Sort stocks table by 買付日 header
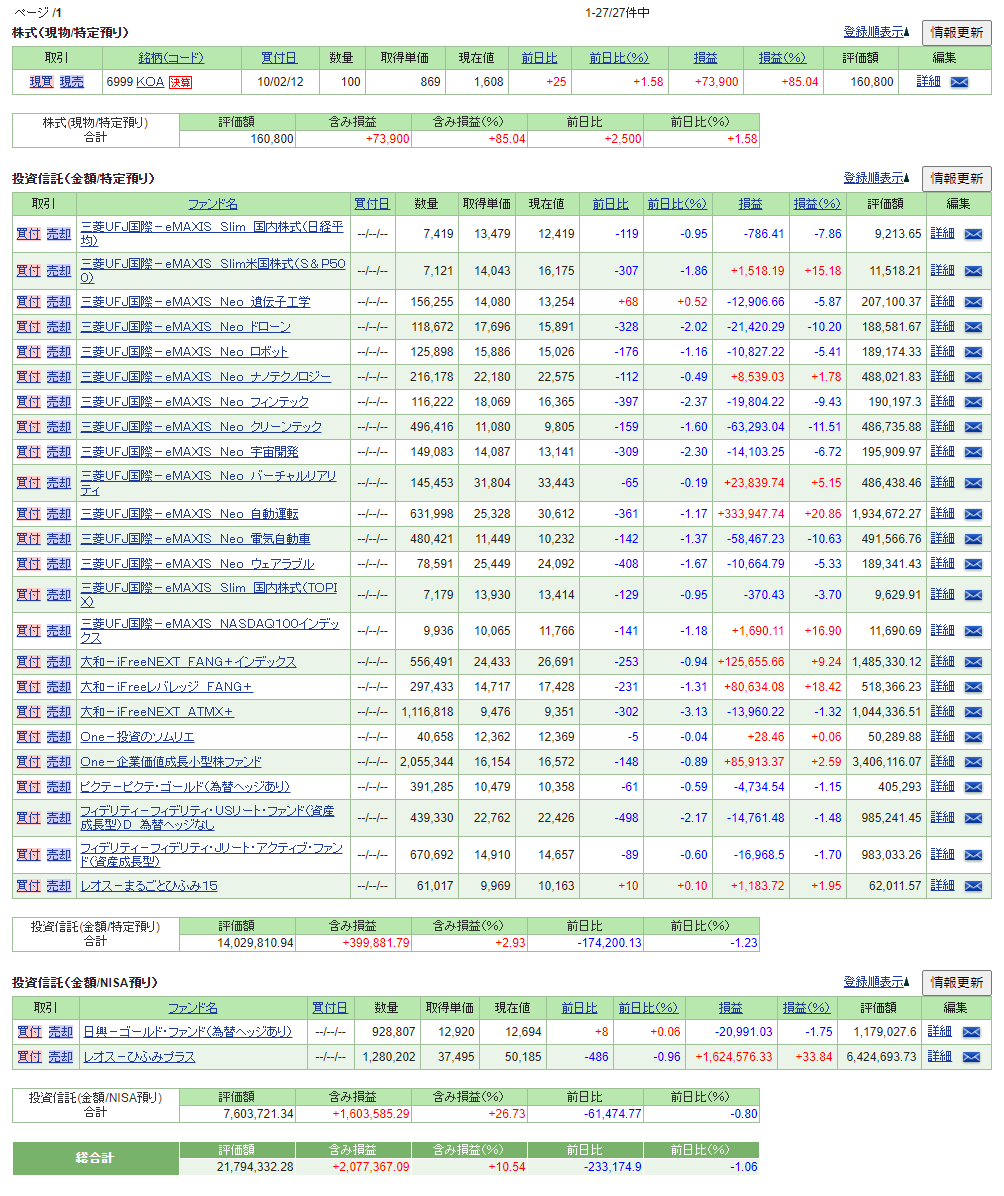 [278, 58]
